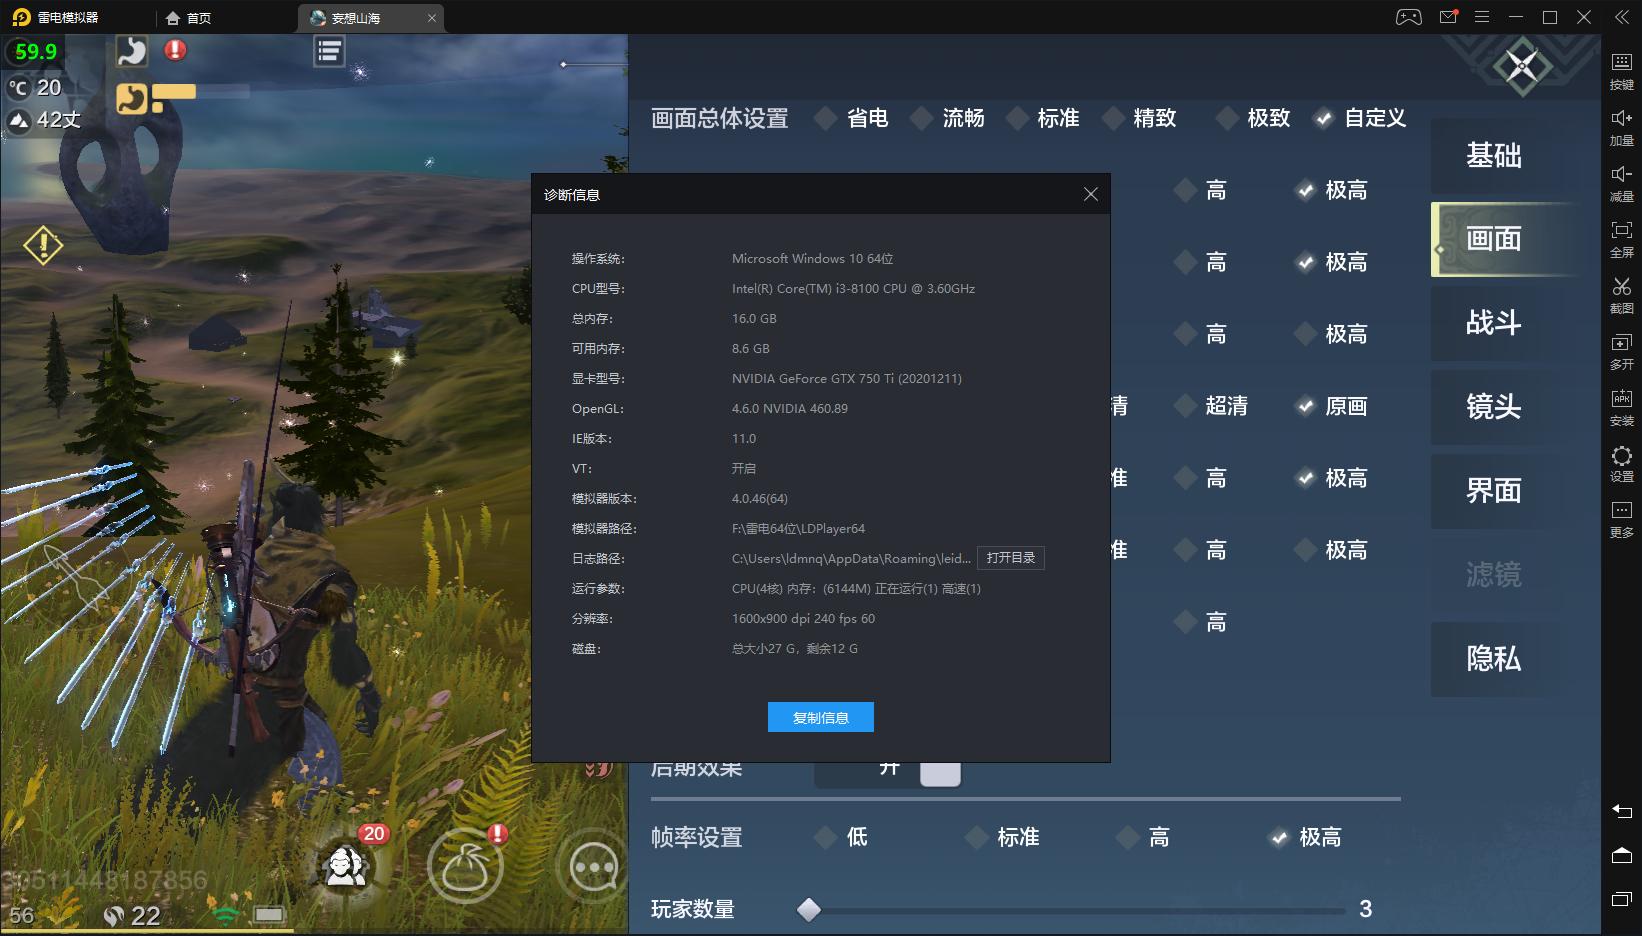Screen dimensions: 1642x936
Task: Open the bag inventory icon in the game
Action: click(x=465, y=866)
